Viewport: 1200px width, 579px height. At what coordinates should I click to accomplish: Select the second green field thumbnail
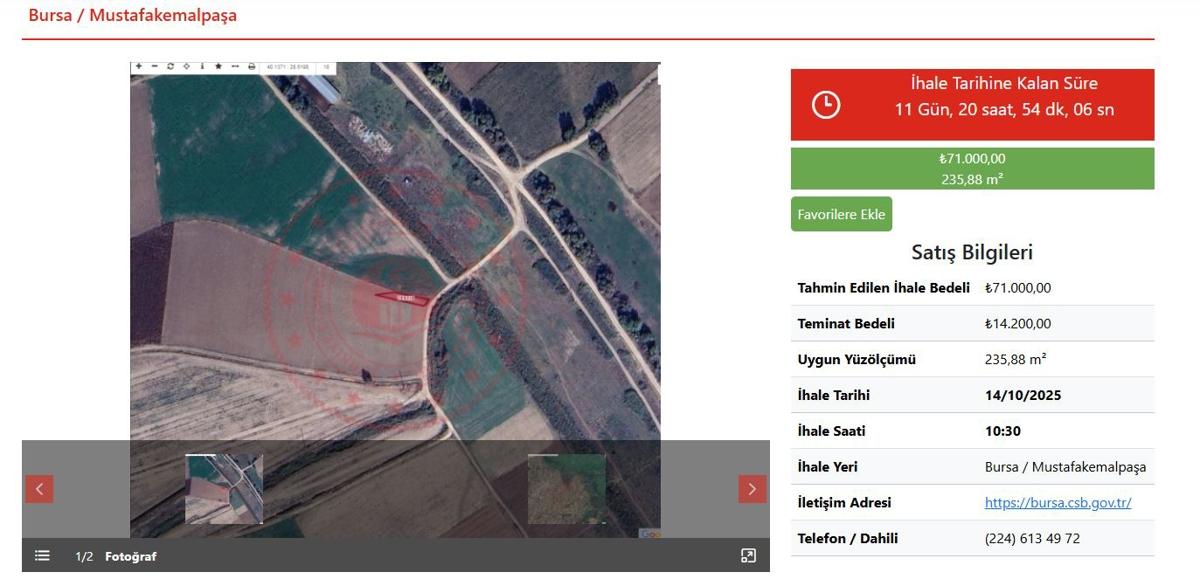coord(566,489)
